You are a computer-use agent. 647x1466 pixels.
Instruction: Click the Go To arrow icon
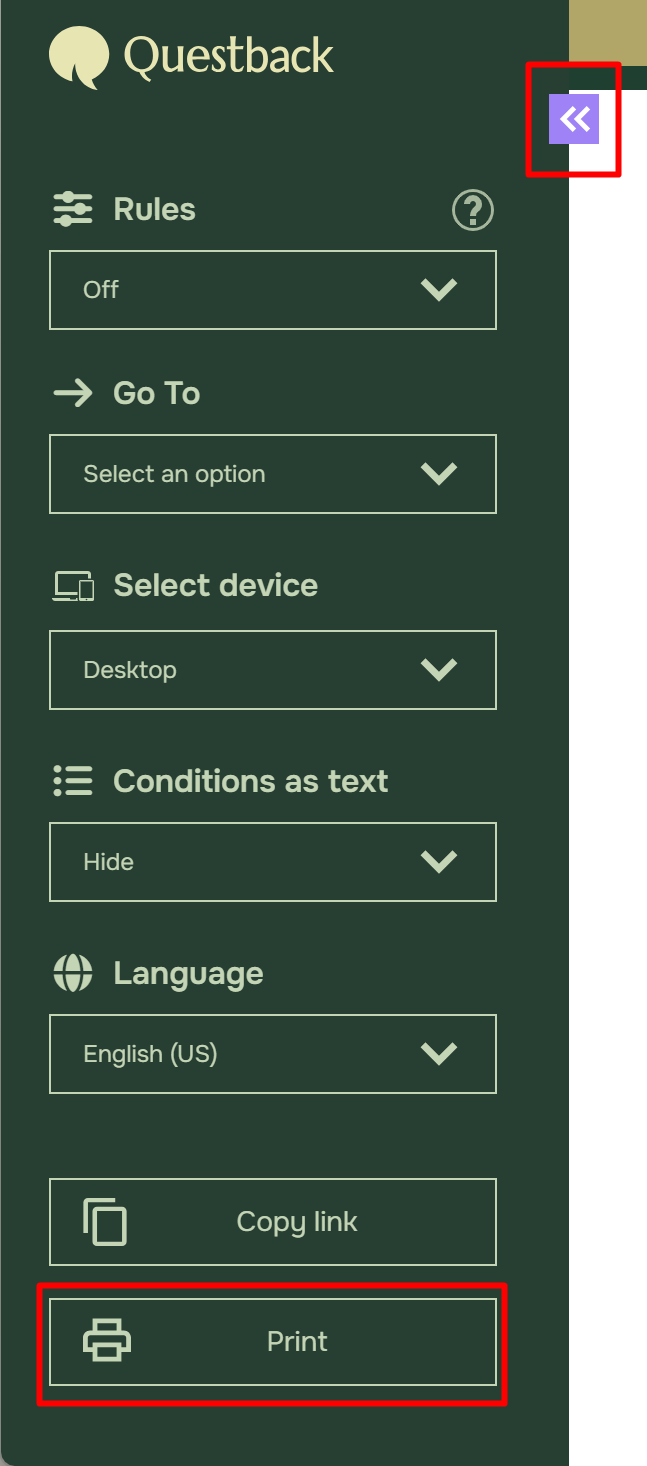coord(72,393)
